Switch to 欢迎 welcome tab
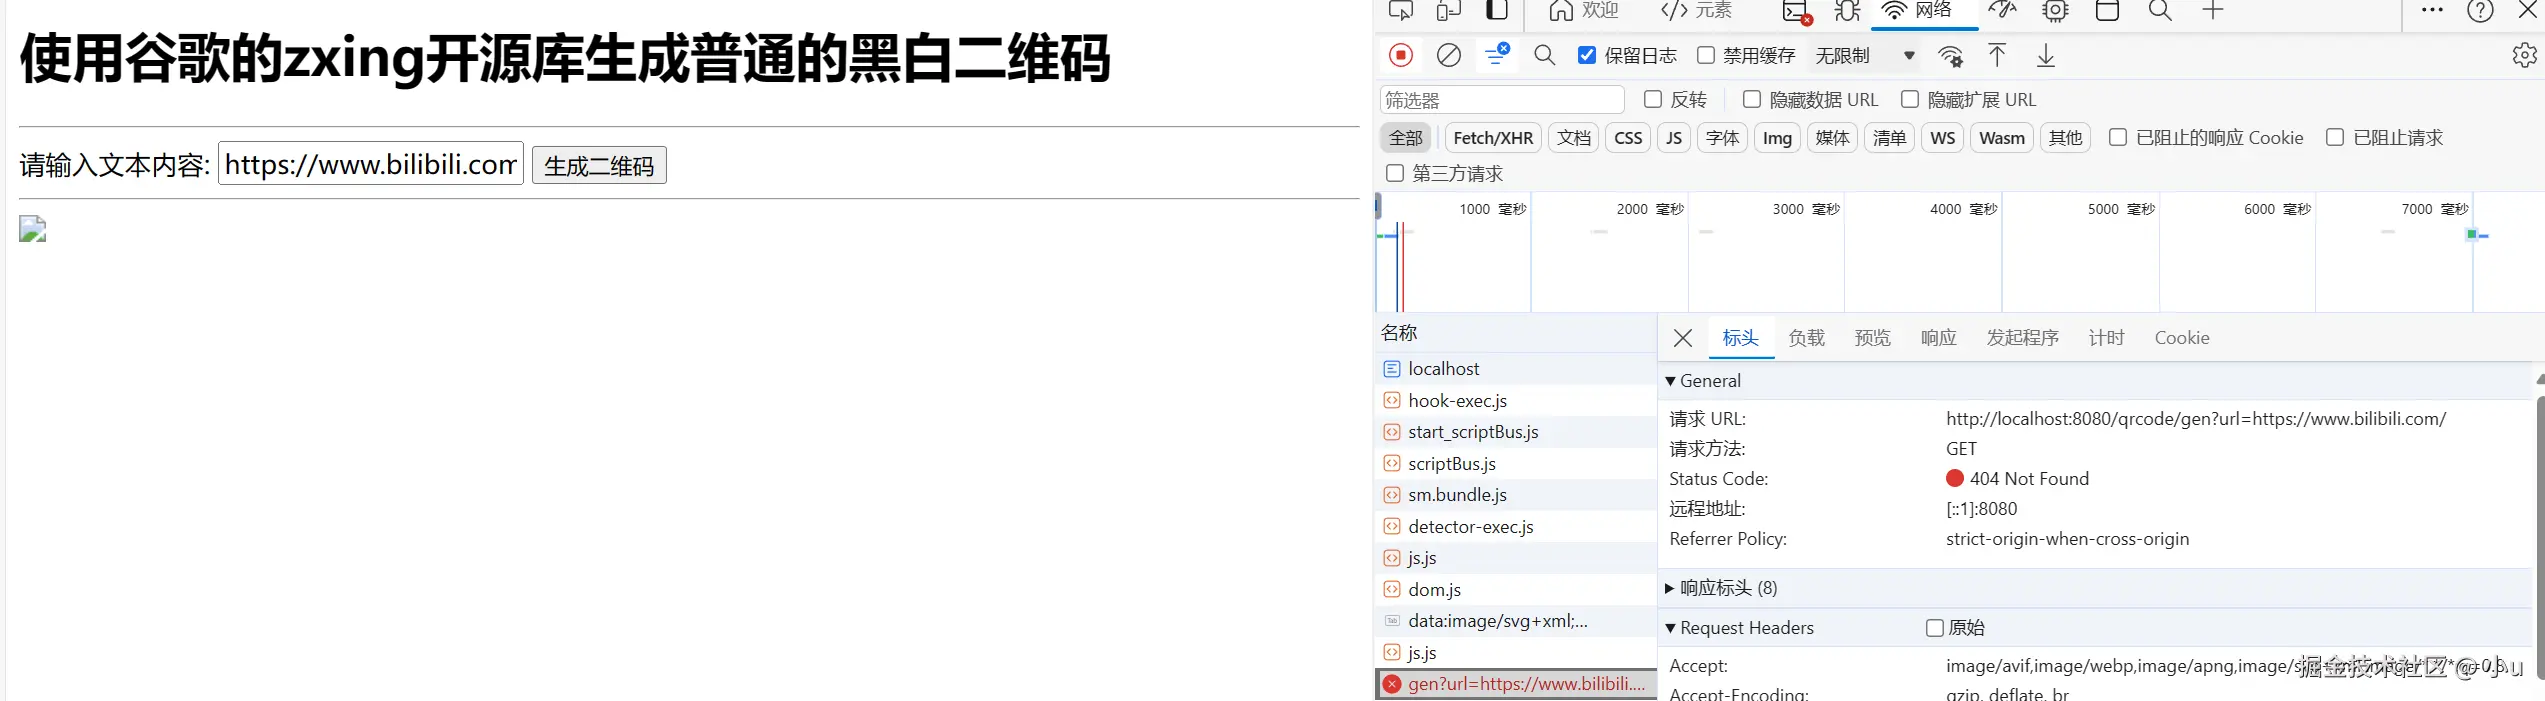This screenshot has height=701, width=2545. (x=1584, y=11)
